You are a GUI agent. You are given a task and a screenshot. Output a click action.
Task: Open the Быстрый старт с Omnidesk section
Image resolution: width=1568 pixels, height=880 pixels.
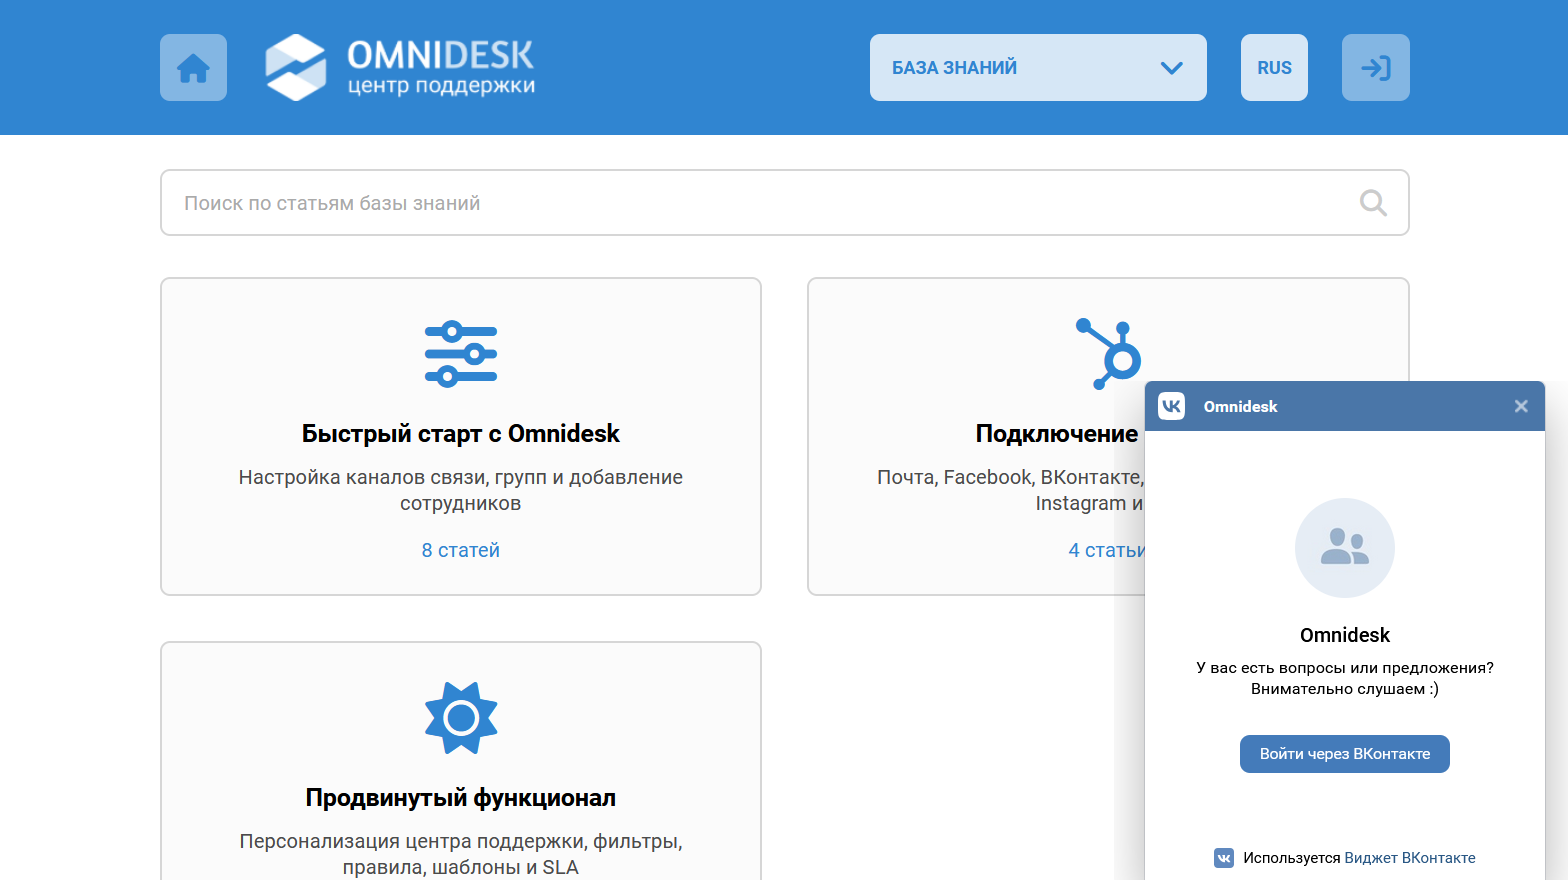(461, 434)
